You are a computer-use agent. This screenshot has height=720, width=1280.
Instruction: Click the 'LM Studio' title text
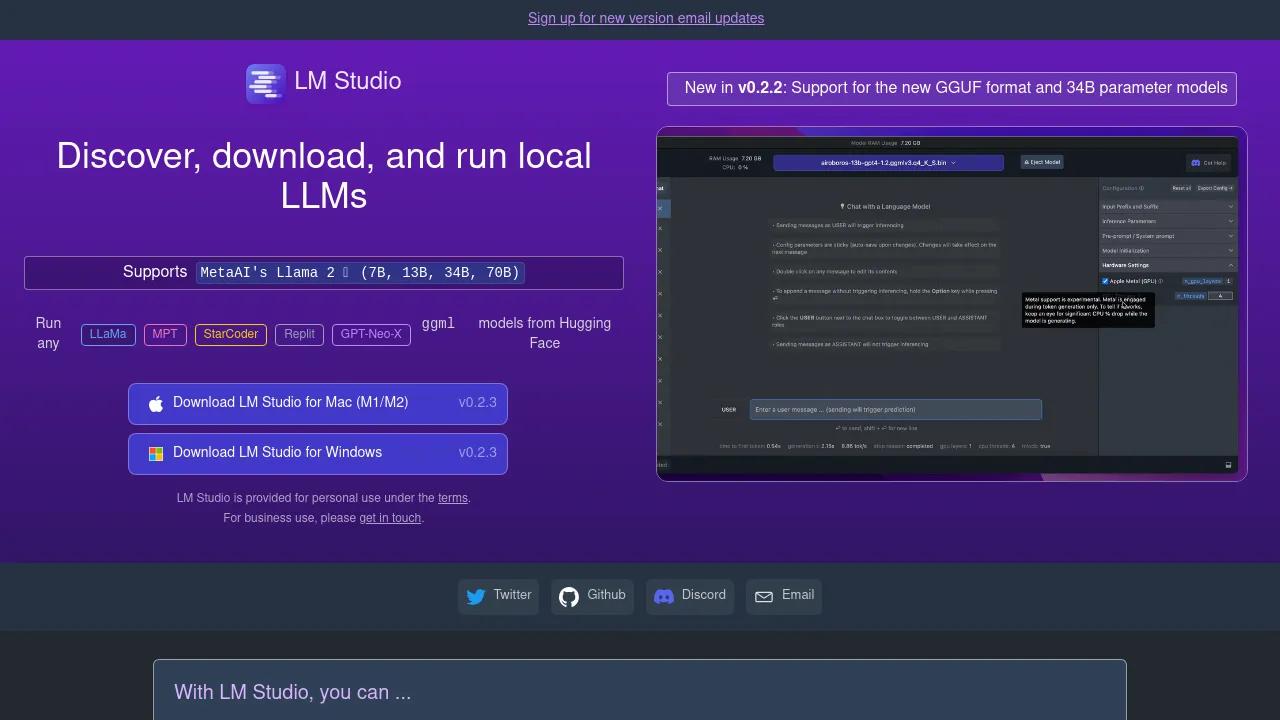pyautogui.click(x=348, y=81)
